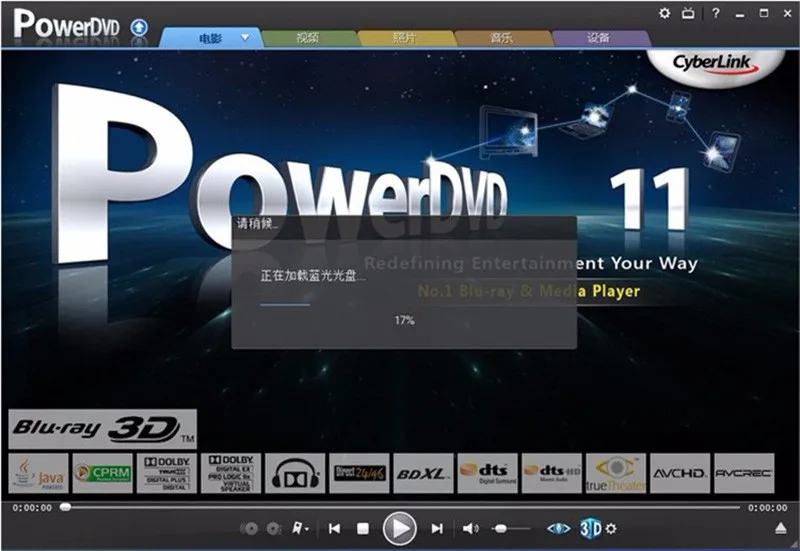Click the playback seek bar handle
Image resolution: width=800 pixels, height=551 pixels.
click(x=65, y=507)
